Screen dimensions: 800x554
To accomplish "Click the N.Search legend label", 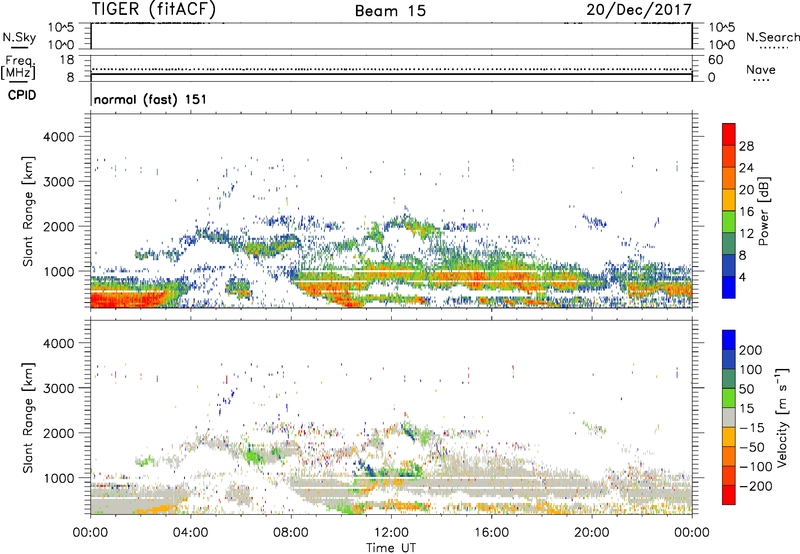I will pos(772,37).
